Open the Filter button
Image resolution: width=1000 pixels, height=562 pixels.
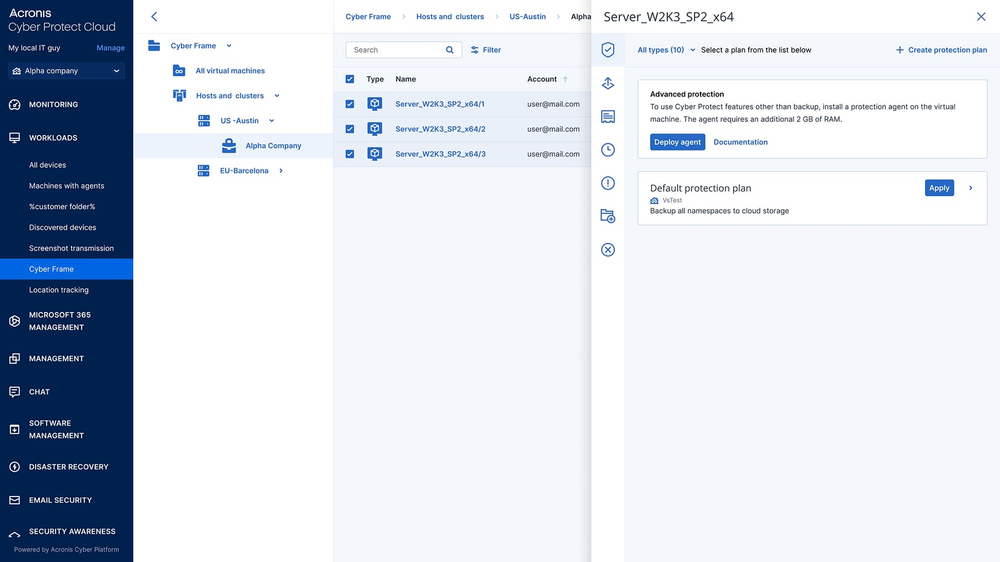pos(486,50)
